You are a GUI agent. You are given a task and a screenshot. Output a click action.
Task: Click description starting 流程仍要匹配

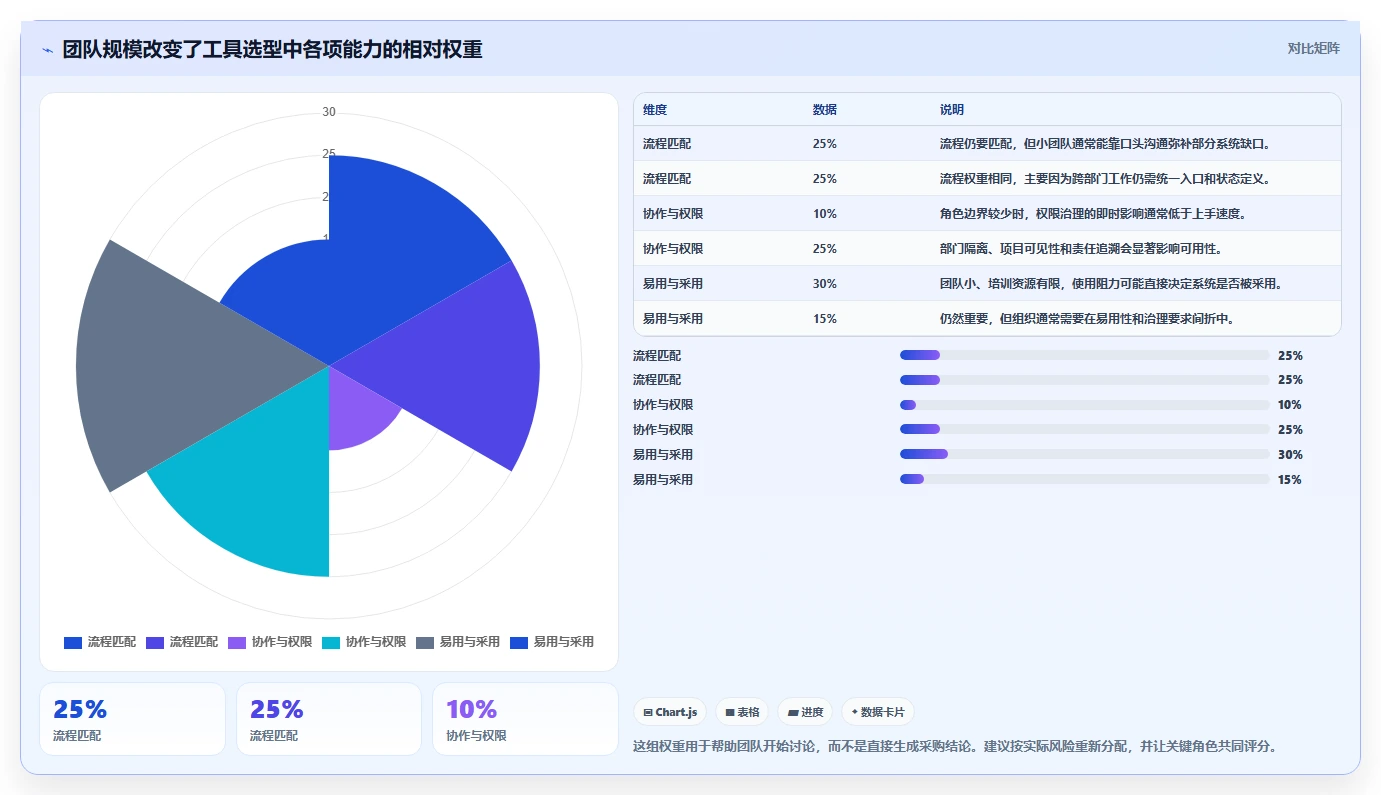(1105, 144)
